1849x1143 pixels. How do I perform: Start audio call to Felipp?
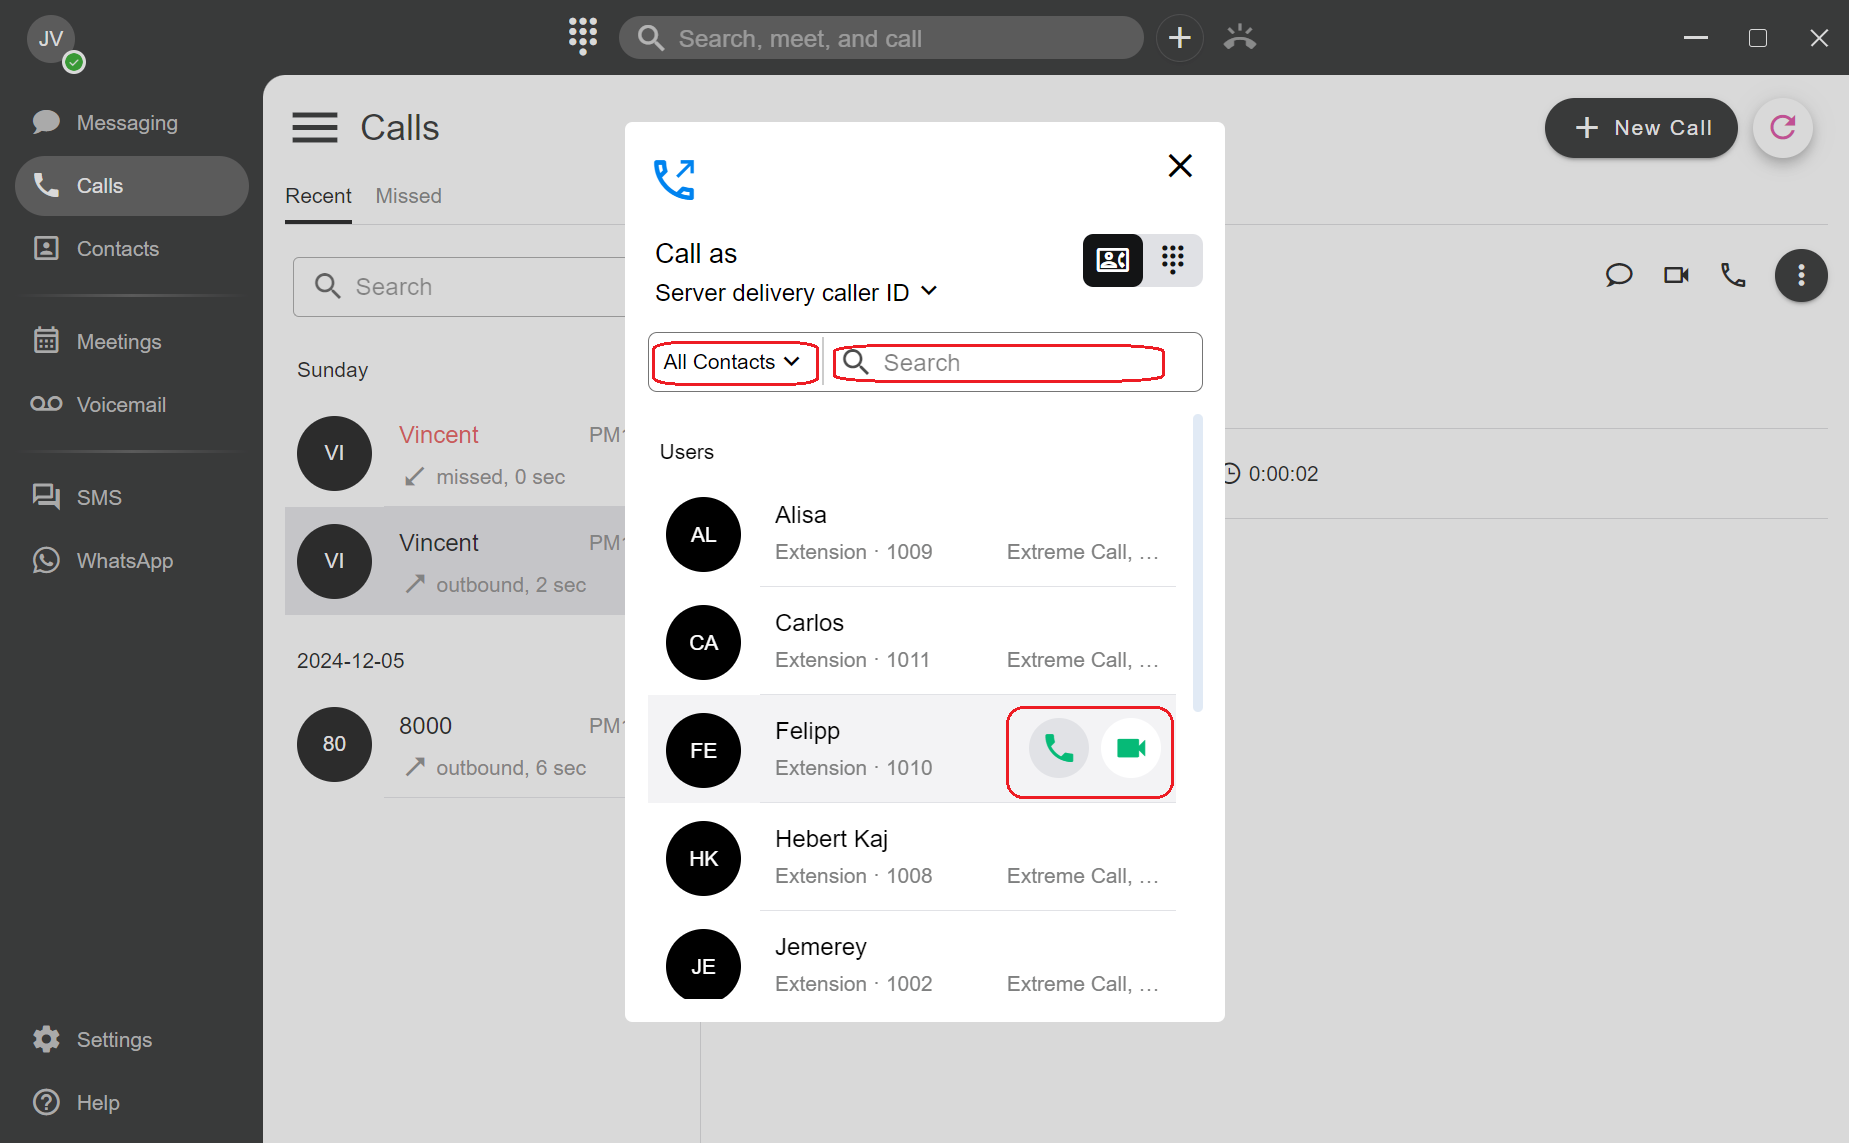coord(1058,748)
